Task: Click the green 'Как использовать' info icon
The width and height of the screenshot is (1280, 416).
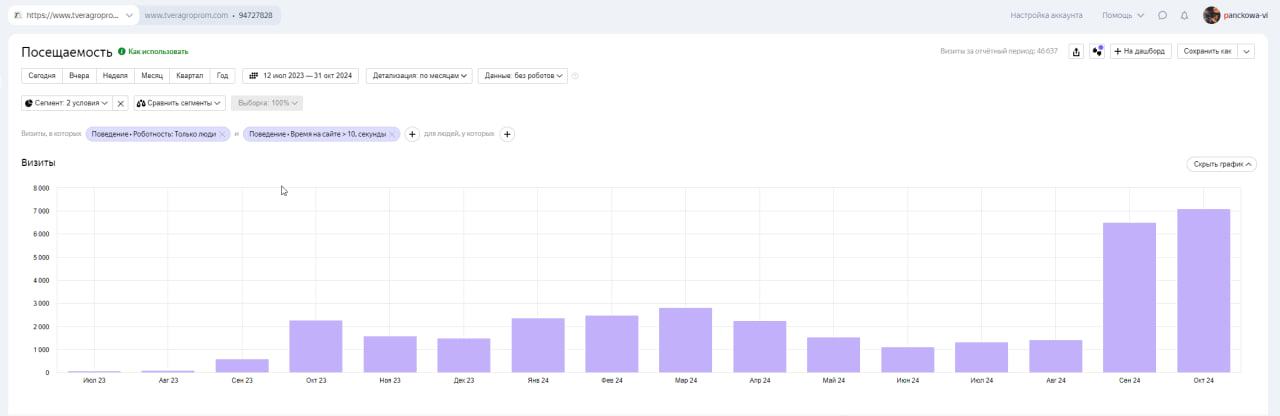Action: click(122, 51)
